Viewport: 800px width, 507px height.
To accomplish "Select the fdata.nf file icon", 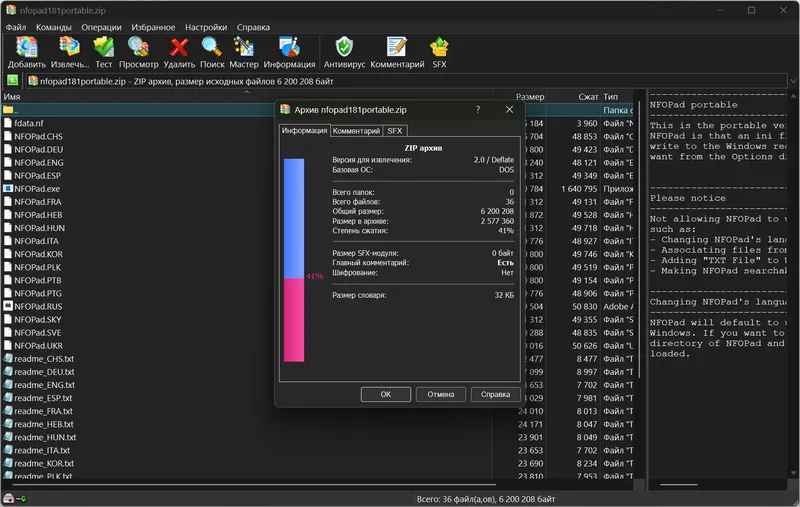I will pyautogui.click(x=8, y=123).
